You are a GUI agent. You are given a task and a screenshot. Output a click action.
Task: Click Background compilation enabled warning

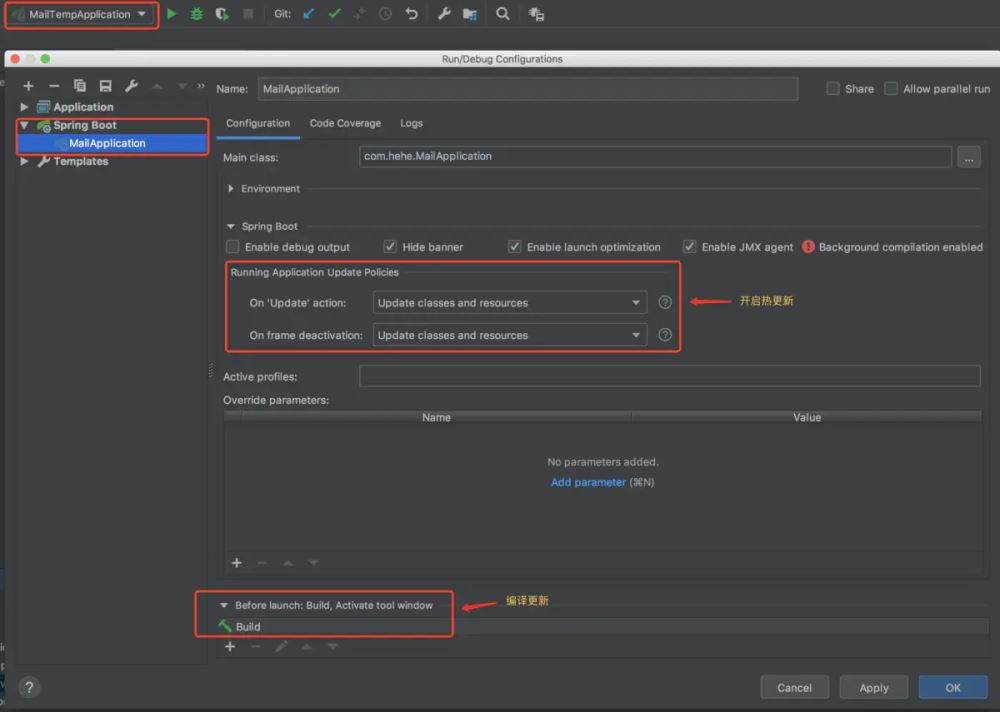[x=892, y=247]
